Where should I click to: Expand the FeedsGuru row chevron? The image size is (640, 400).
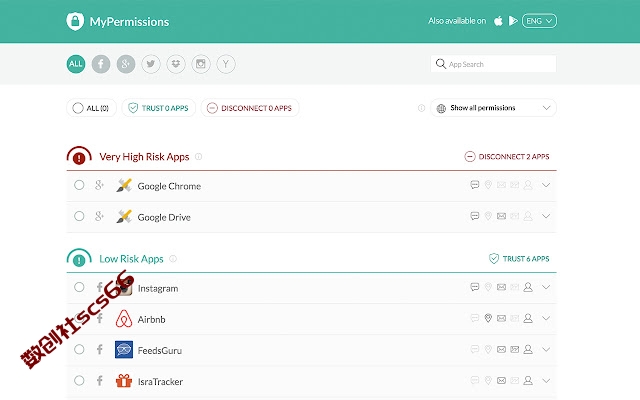coord(546,349)
